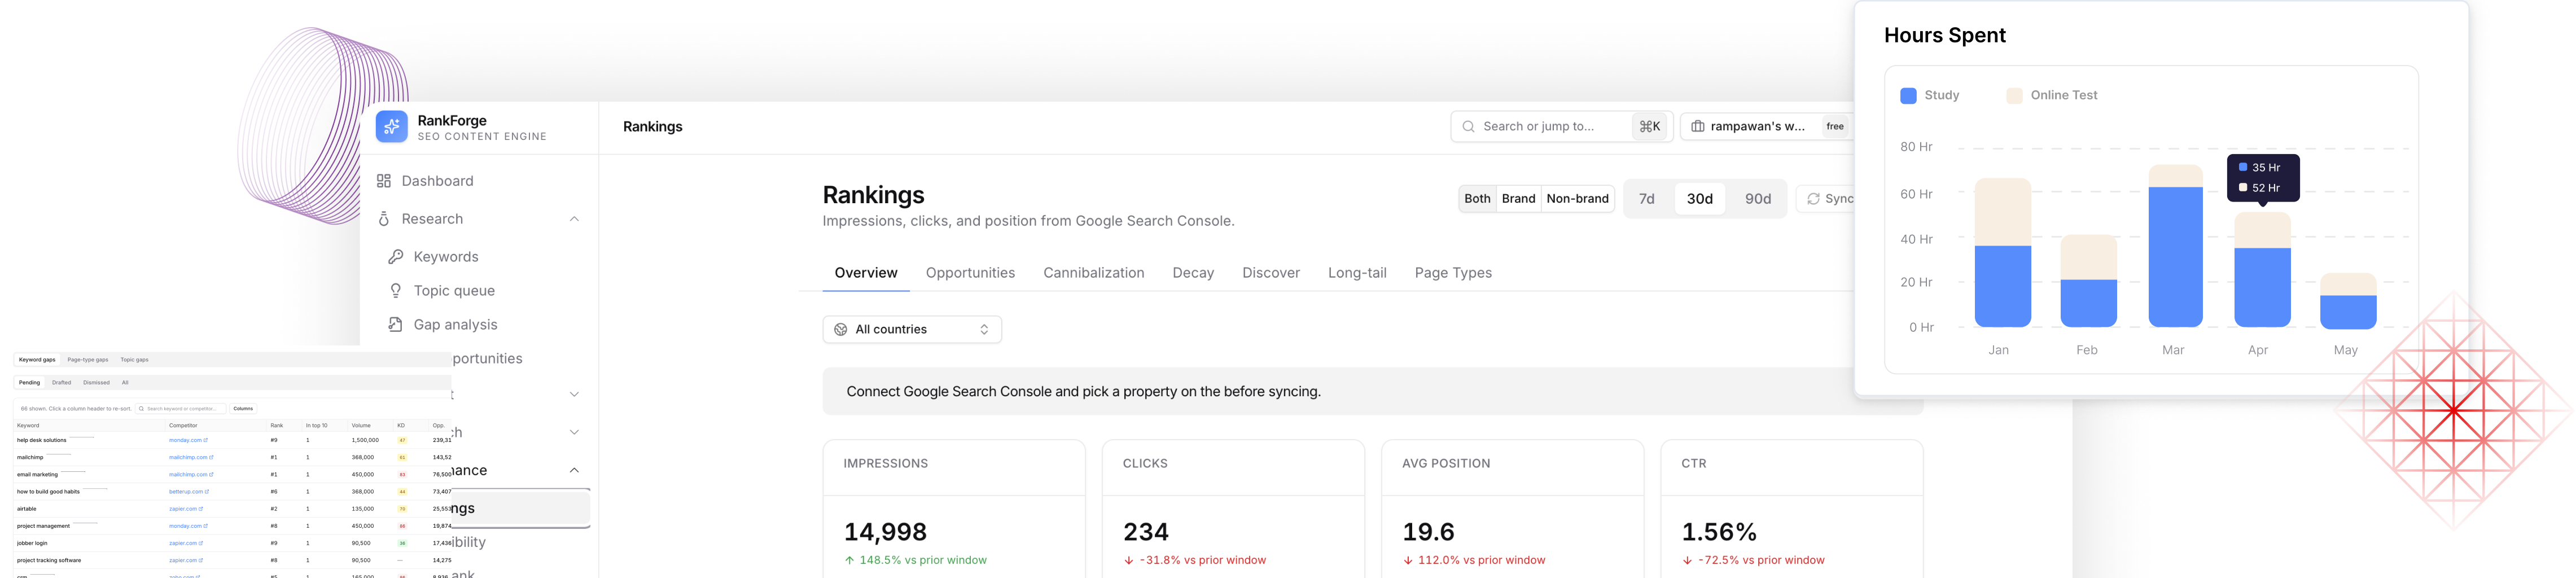Click the up arrow under Impressions
The height and width of the screenshot is (578, 2576).
click(x=850, y=561)
